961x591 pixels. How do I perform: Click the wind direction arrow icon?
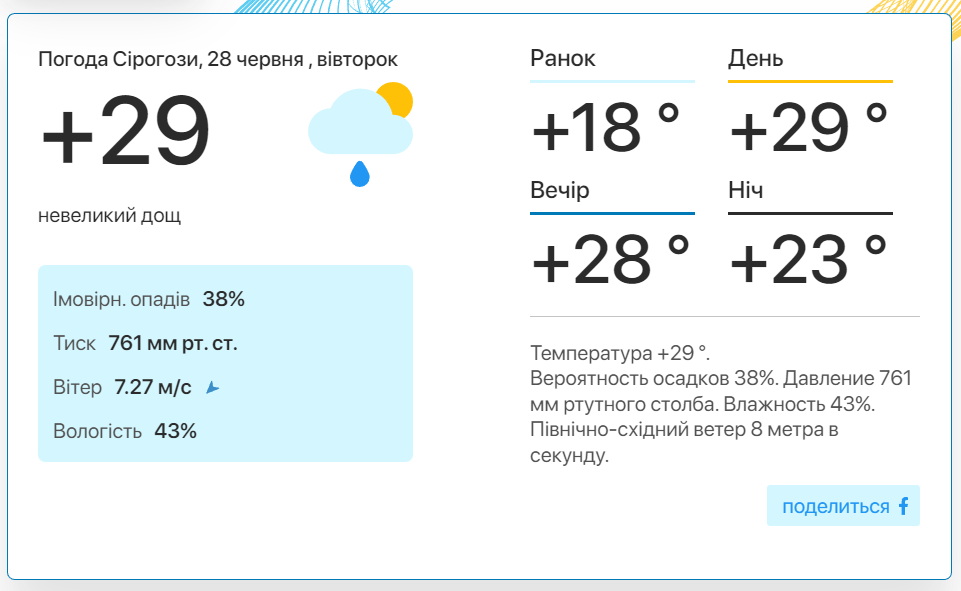pos(212,387)
